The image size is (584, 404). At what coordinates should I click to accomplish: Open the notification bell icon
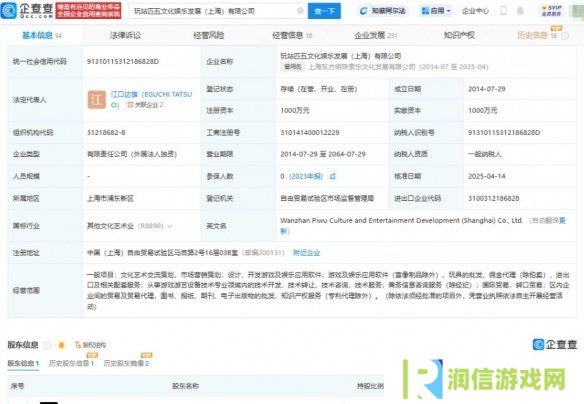(520, 11)
